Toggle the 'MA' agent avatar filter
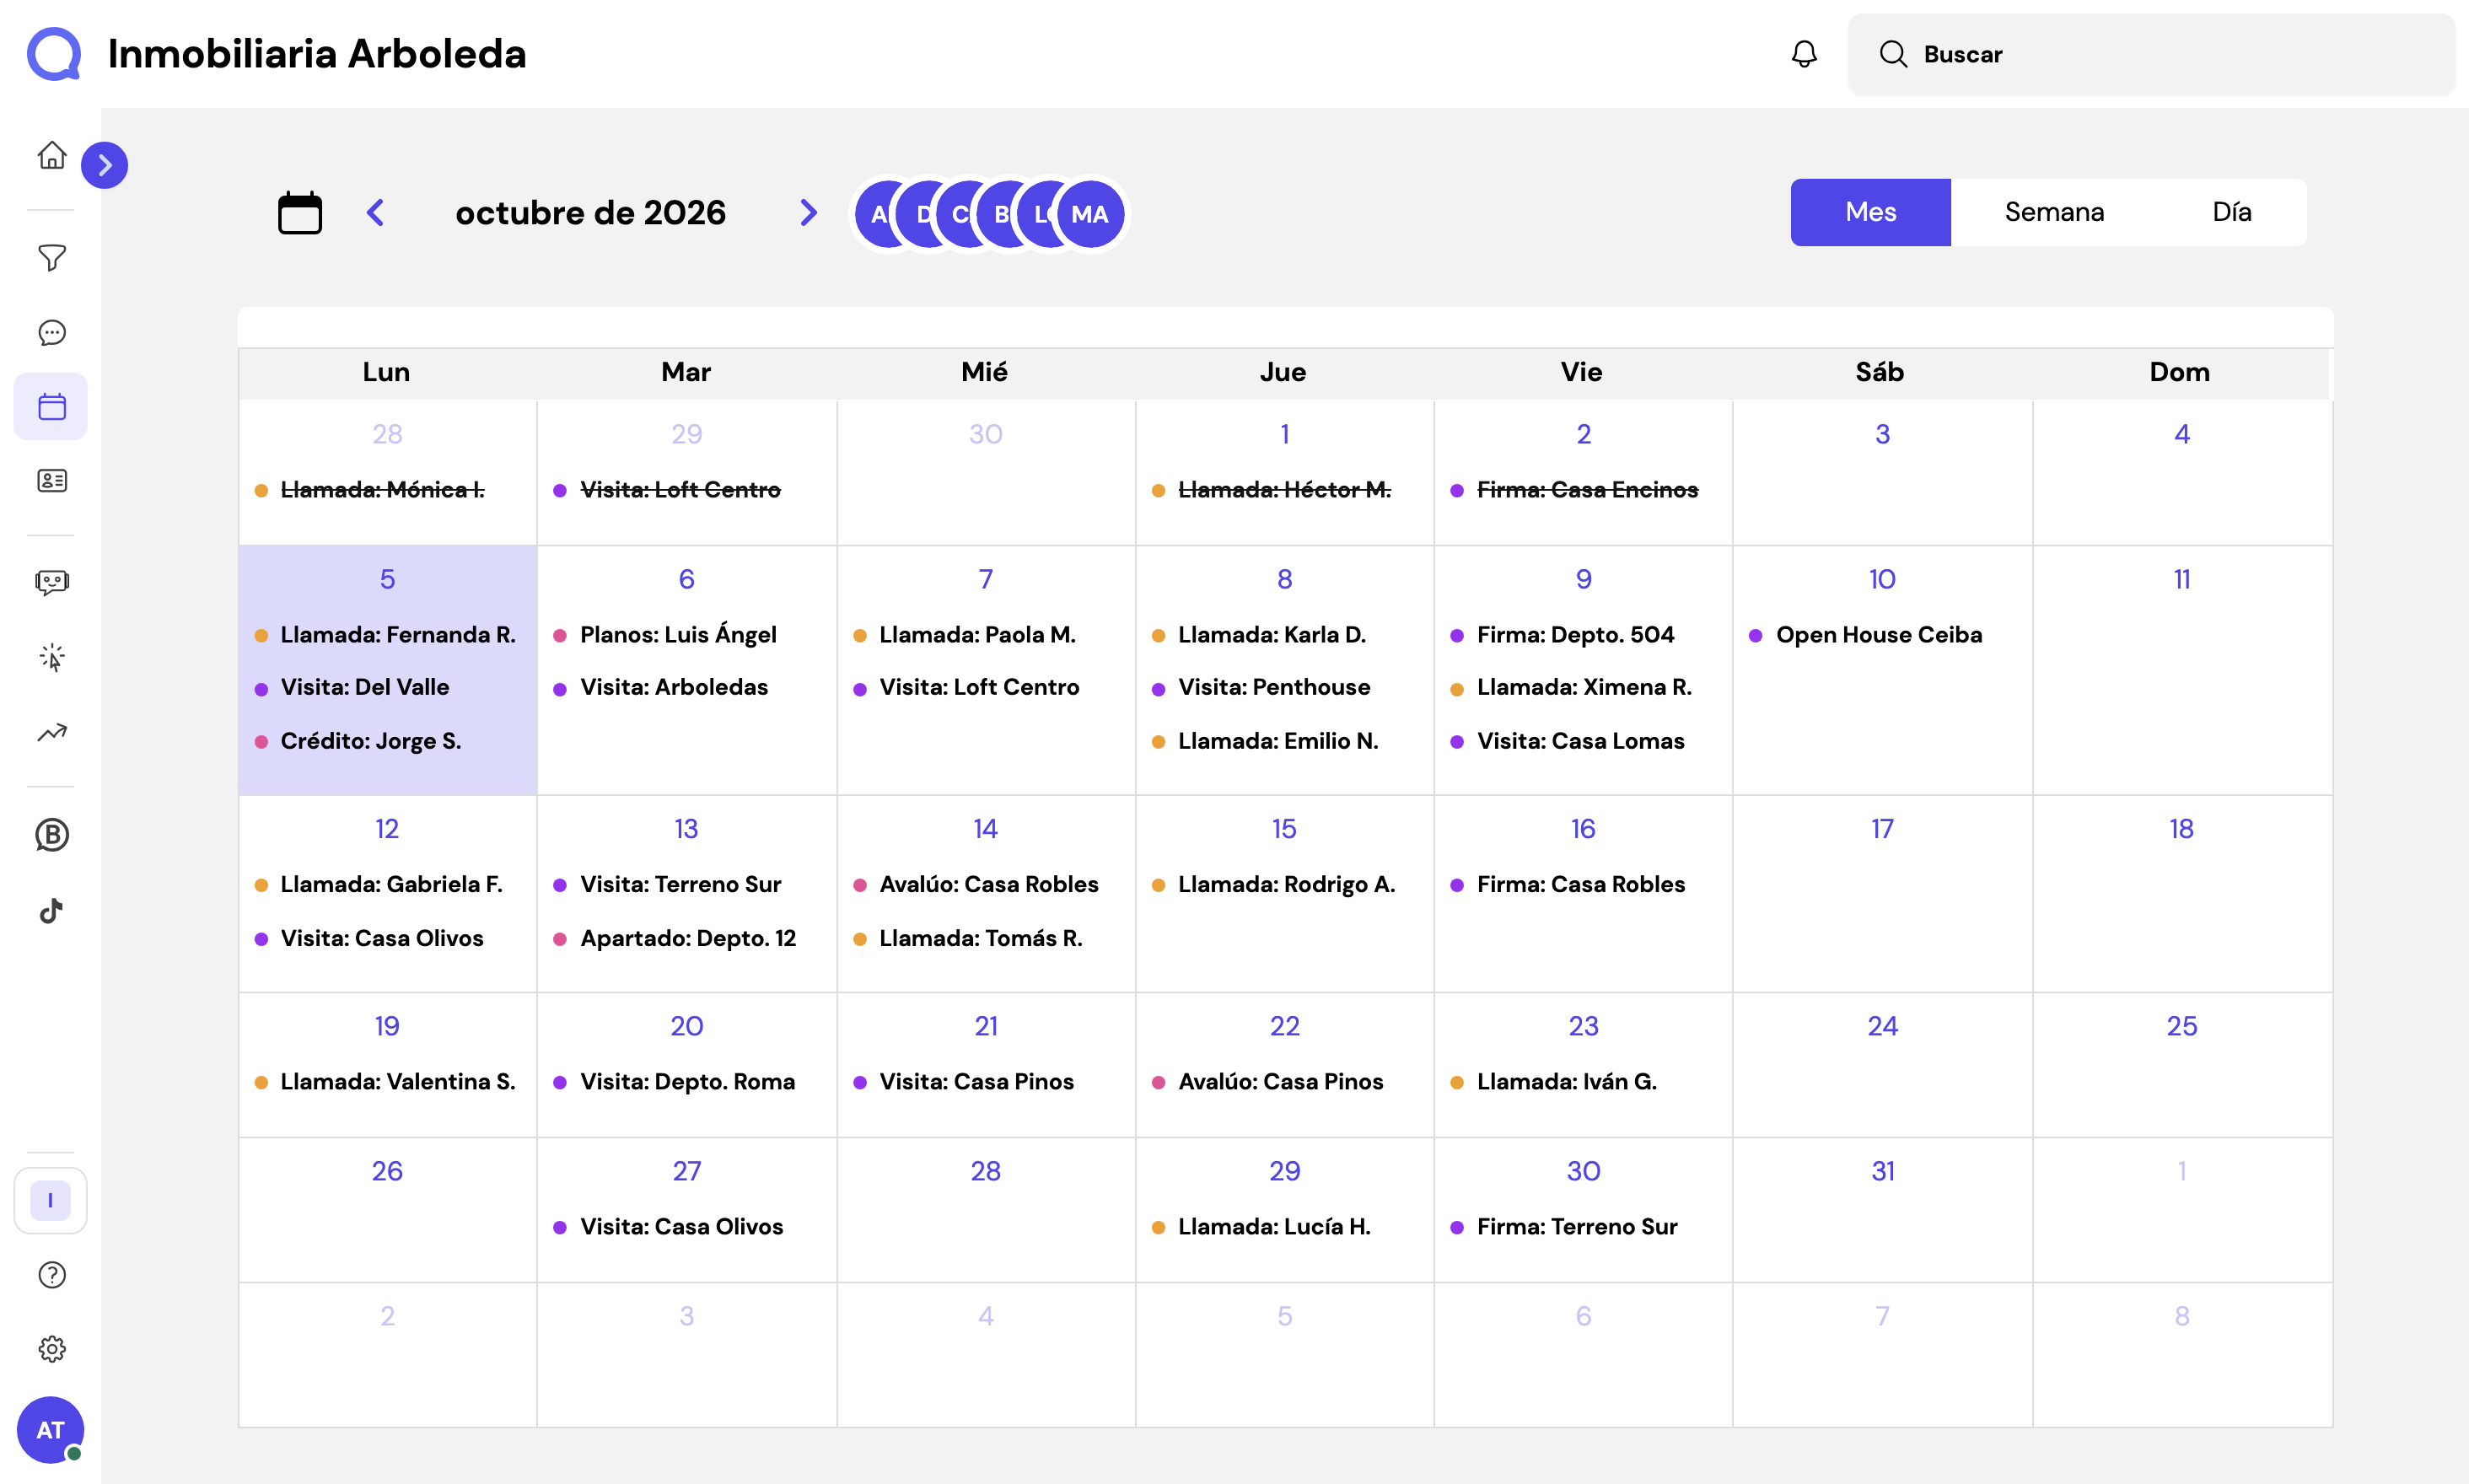This screenshot has width=2469, height=1484. [x=1090, y=214]
